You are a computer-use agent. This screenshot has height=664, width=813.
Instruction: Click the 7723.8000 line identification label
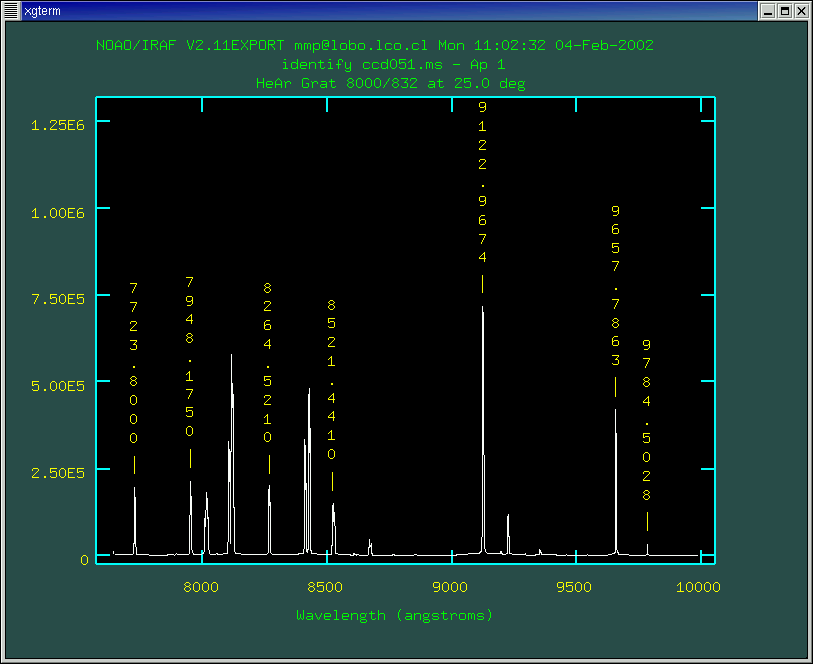[134, 363]
